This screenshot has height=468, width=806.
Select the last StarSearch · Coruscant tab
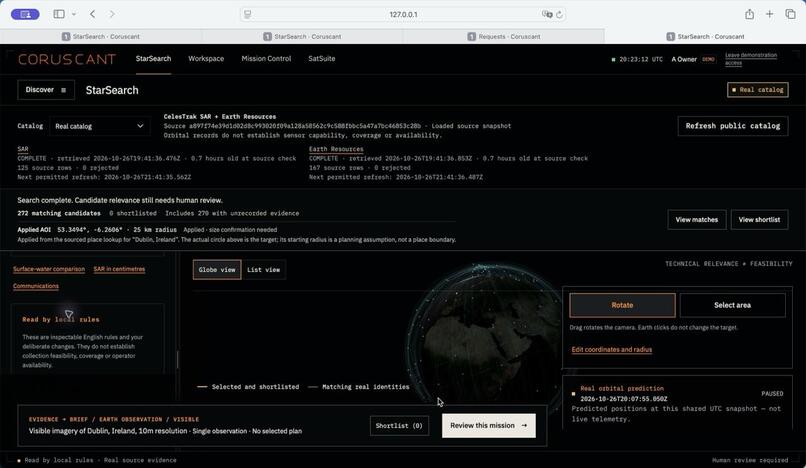705,37
